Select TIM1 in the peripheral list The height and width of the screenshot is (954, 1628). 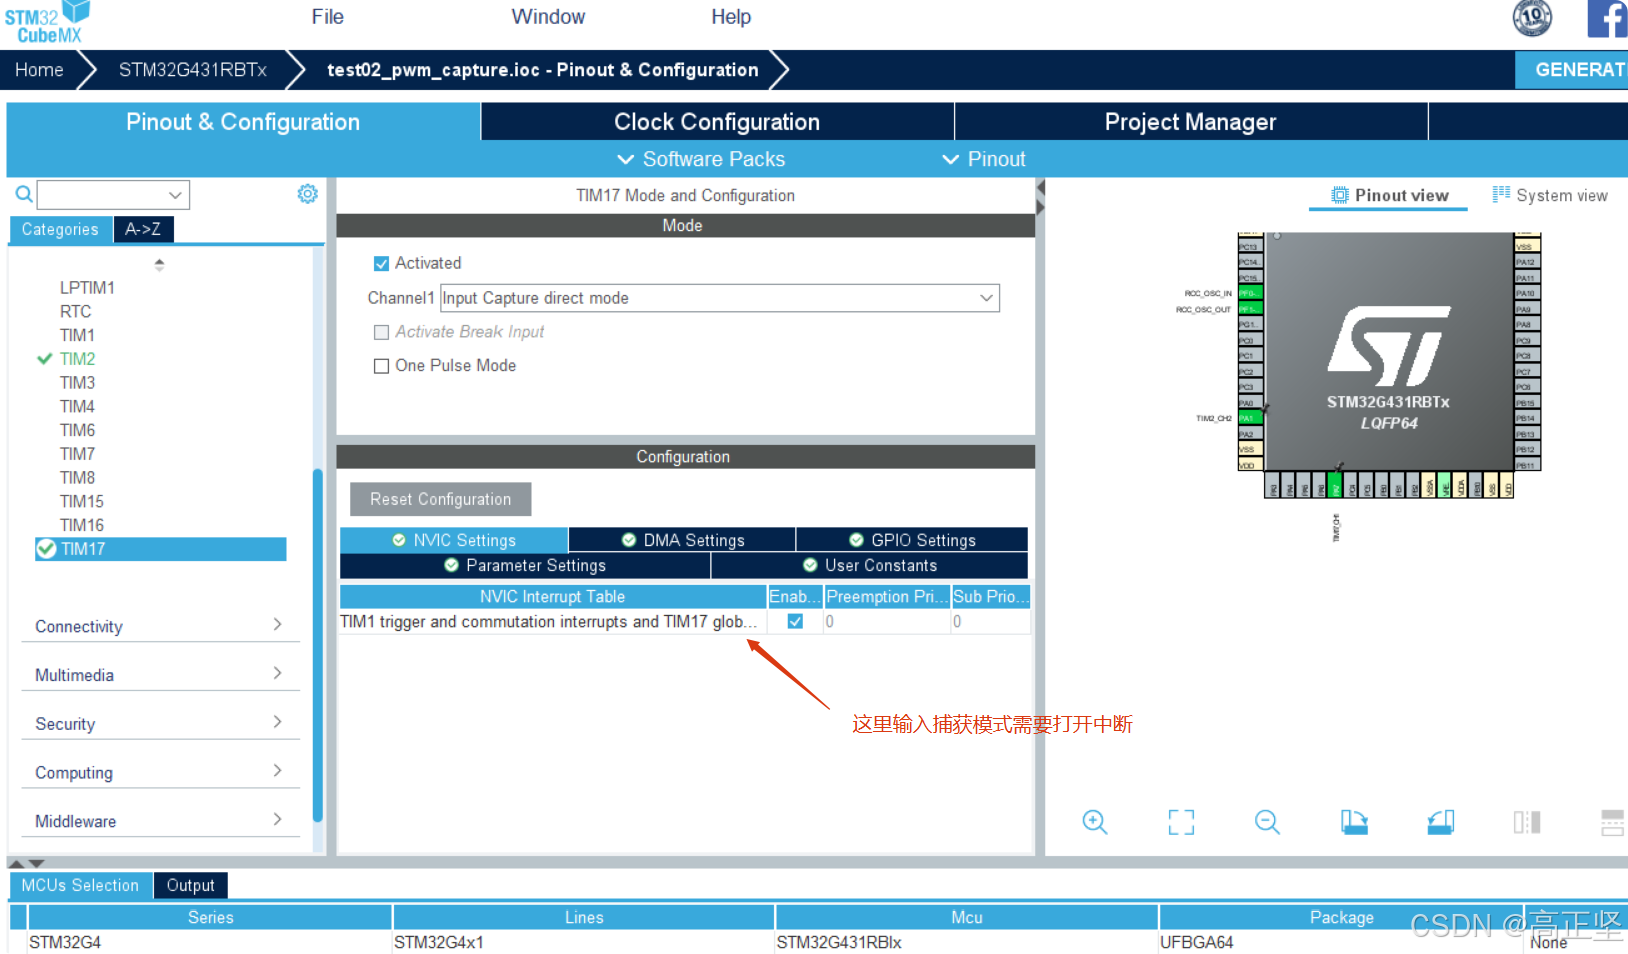(x=77, y=335)
